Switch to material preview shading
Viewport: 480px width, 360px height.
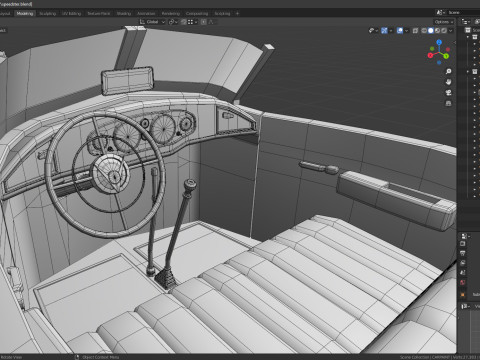(x=437, y=31)
